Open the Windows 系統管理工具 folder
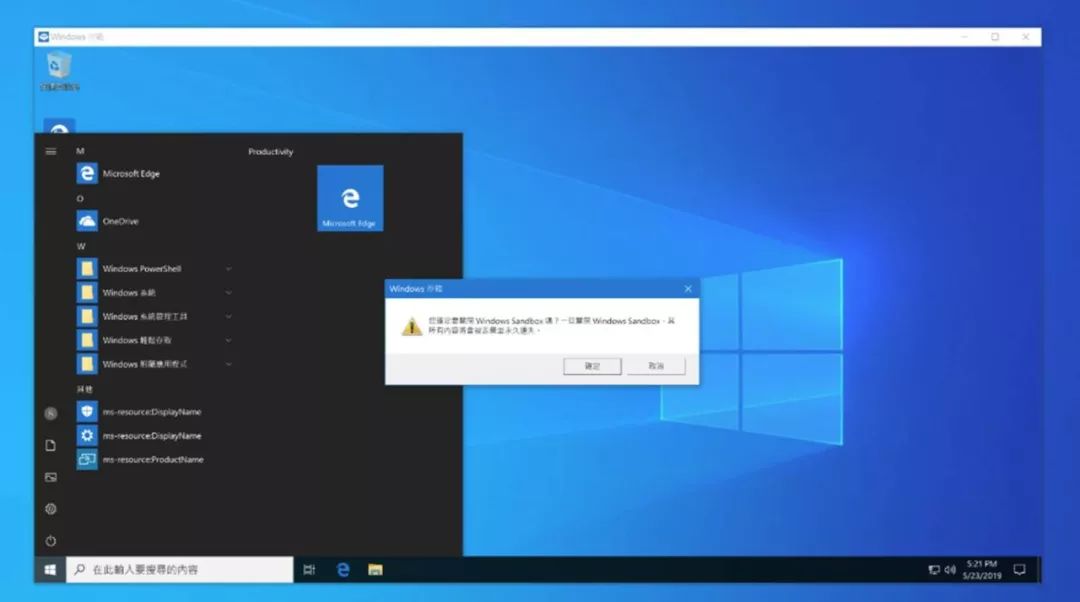Image resolution: width=1080 pixels, height=602 pixels. 153,316
